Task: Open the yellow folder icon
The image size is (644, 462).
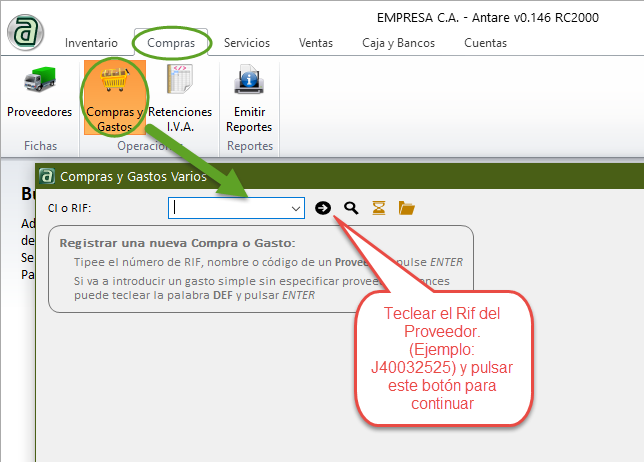Action: (x=406, y=208)
